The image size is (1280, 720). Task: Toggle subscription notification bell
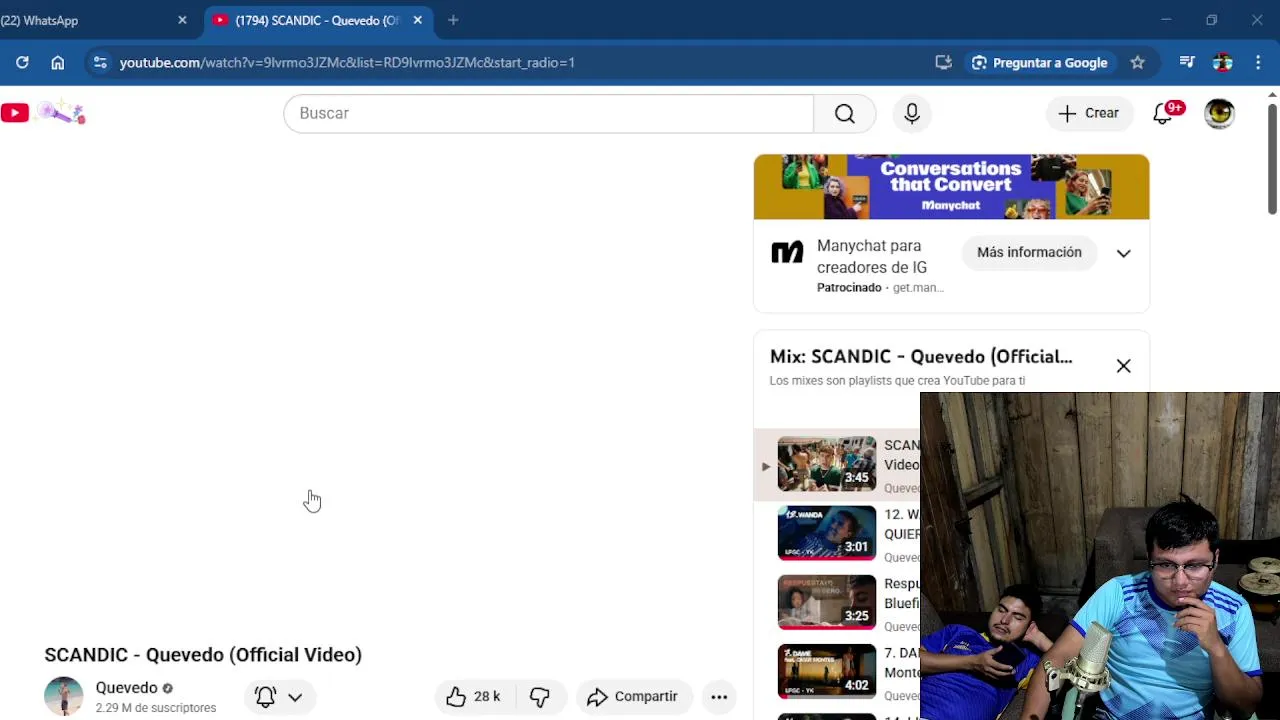click(265, 697)
